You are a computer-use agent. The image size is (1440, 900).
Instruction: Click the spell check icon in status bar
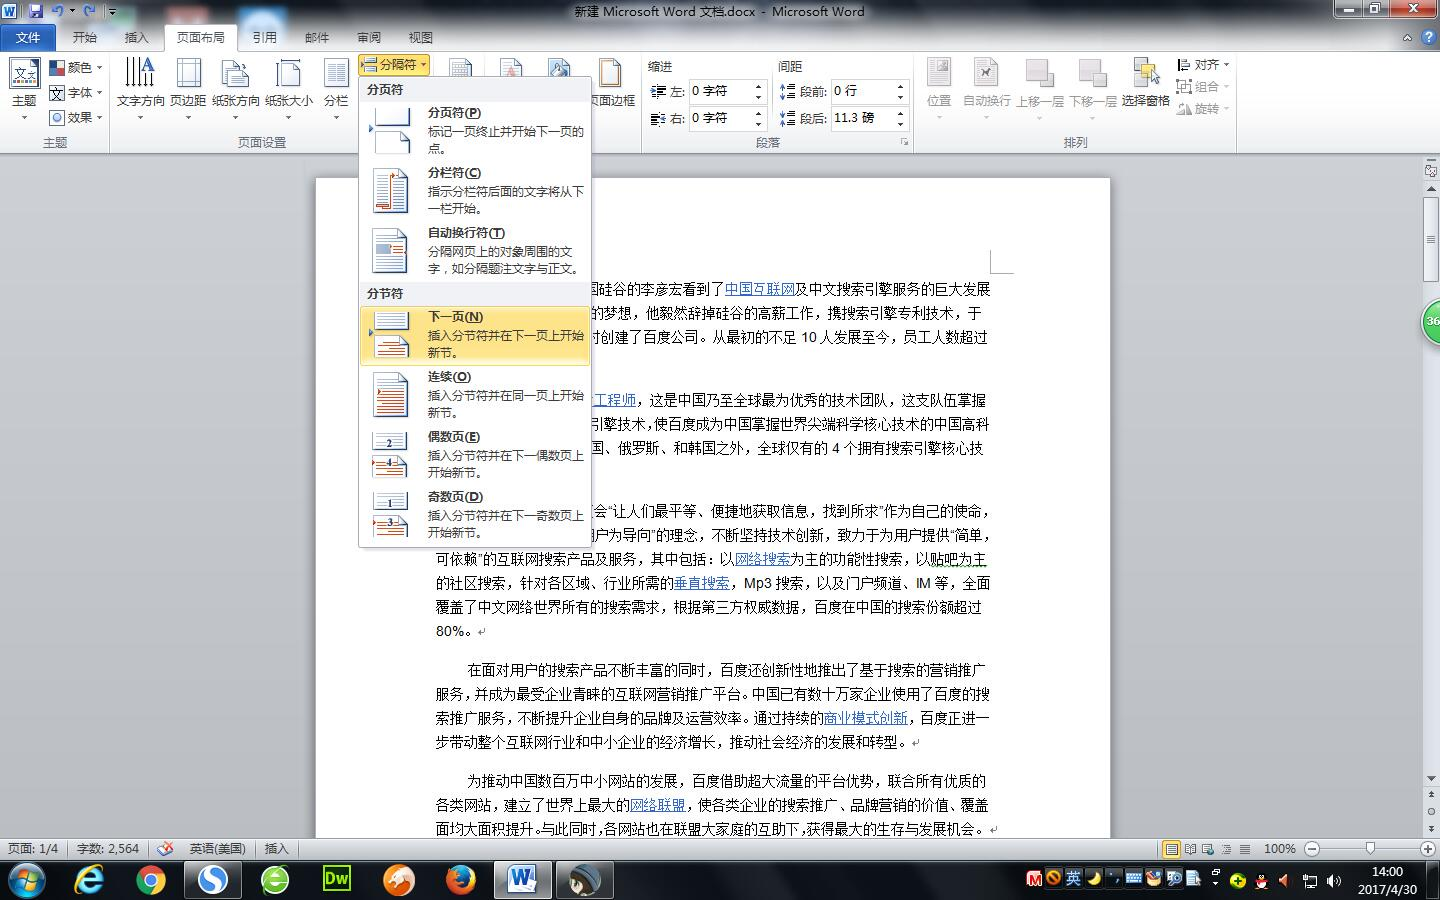(166, 848)
